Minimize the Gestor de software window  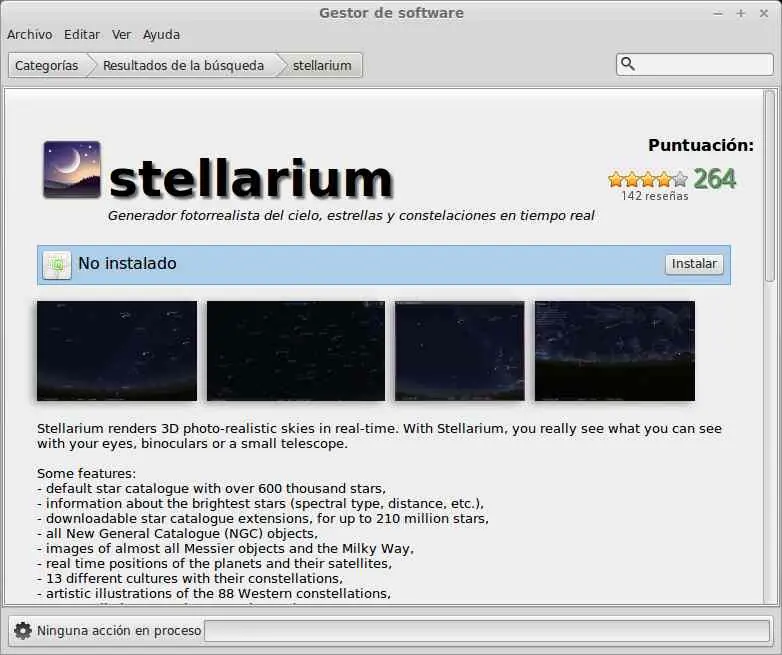pyautogui.click(x=718, y=13)
